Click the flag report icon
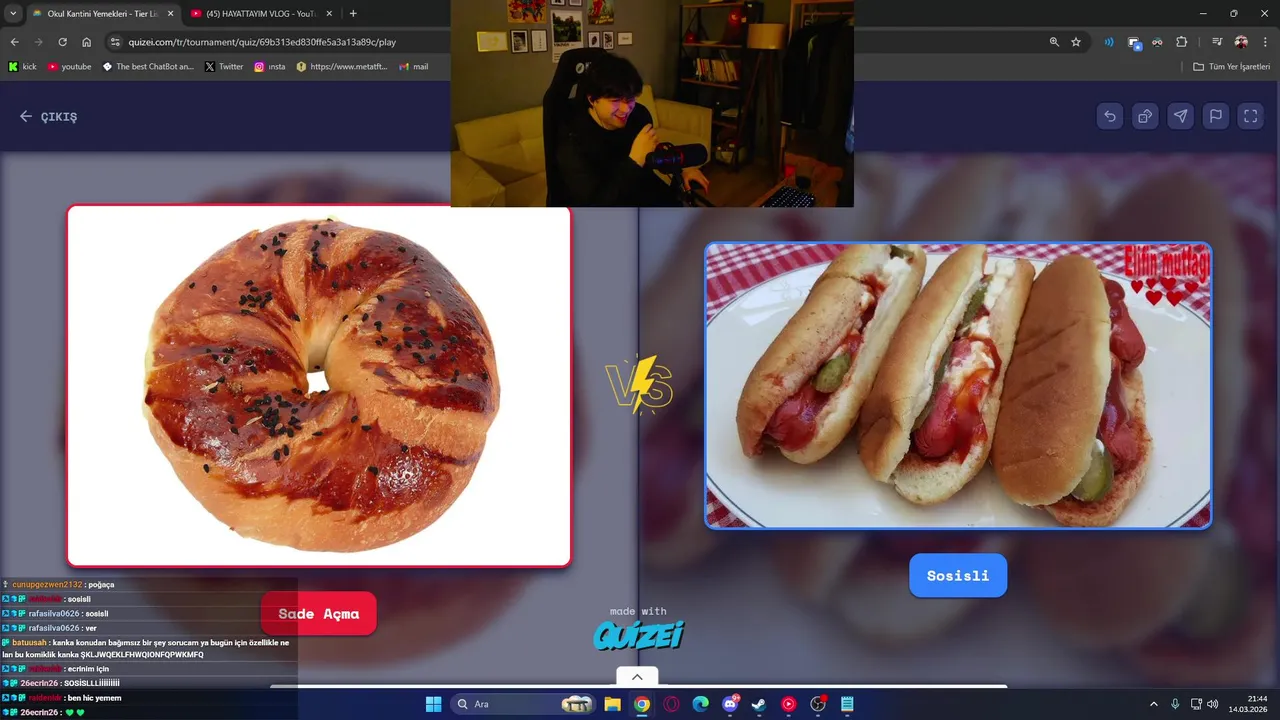Screen dimensions: 1280x720 click(x=1215, y=116)
